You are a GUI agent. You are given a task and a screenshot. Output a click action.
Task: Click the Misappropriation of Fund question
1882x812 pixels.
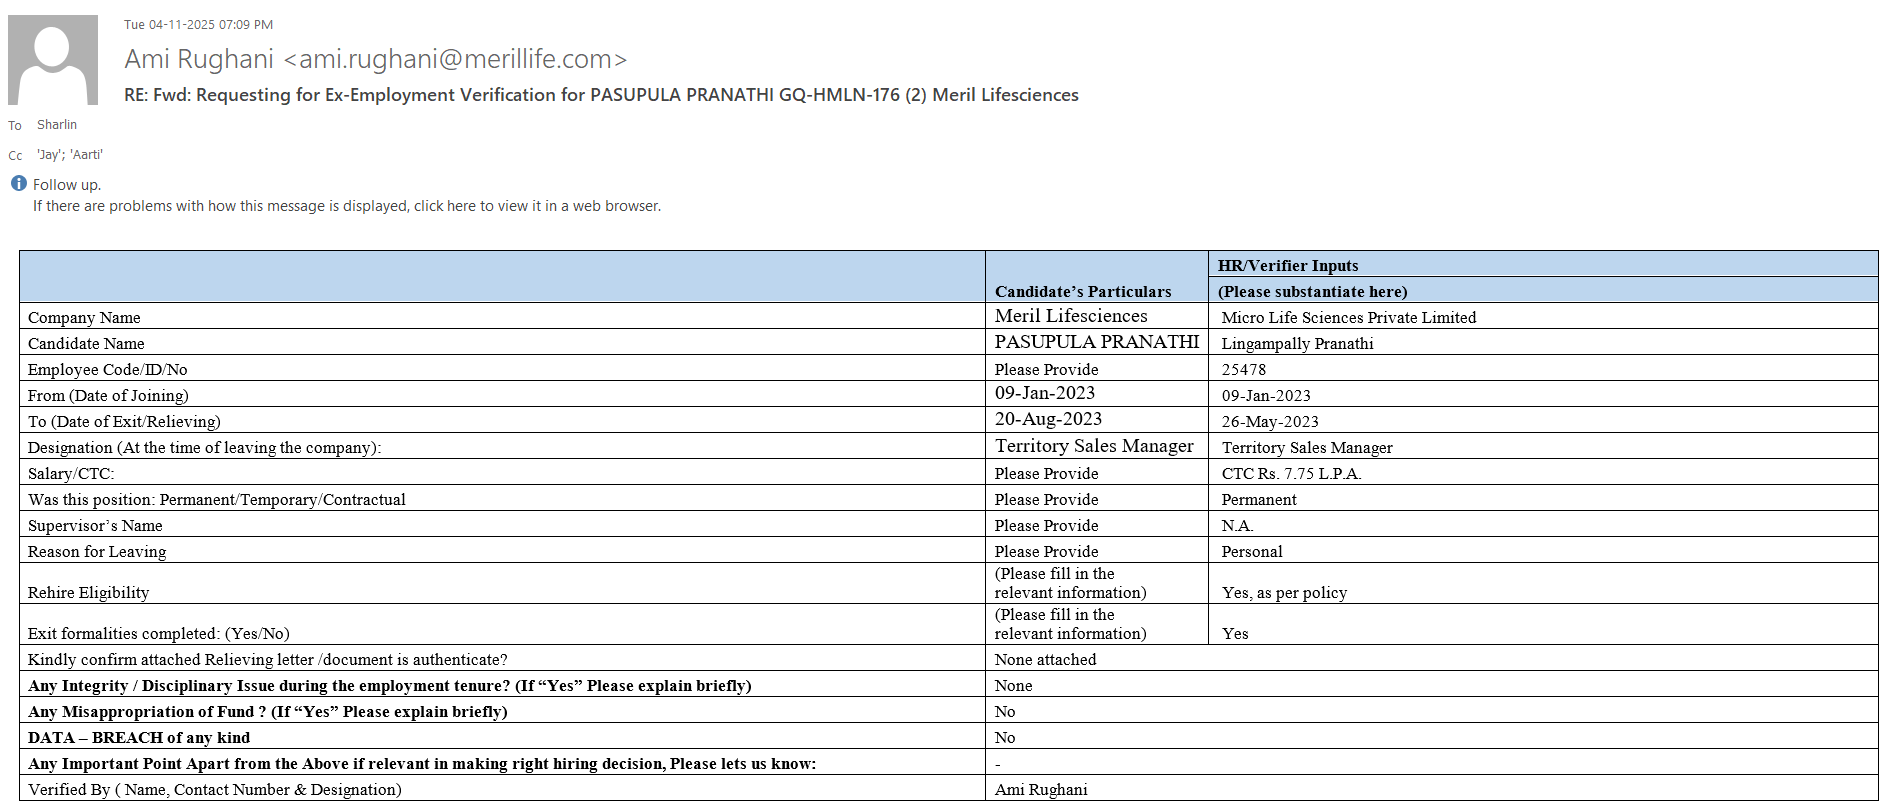point(268,712)
